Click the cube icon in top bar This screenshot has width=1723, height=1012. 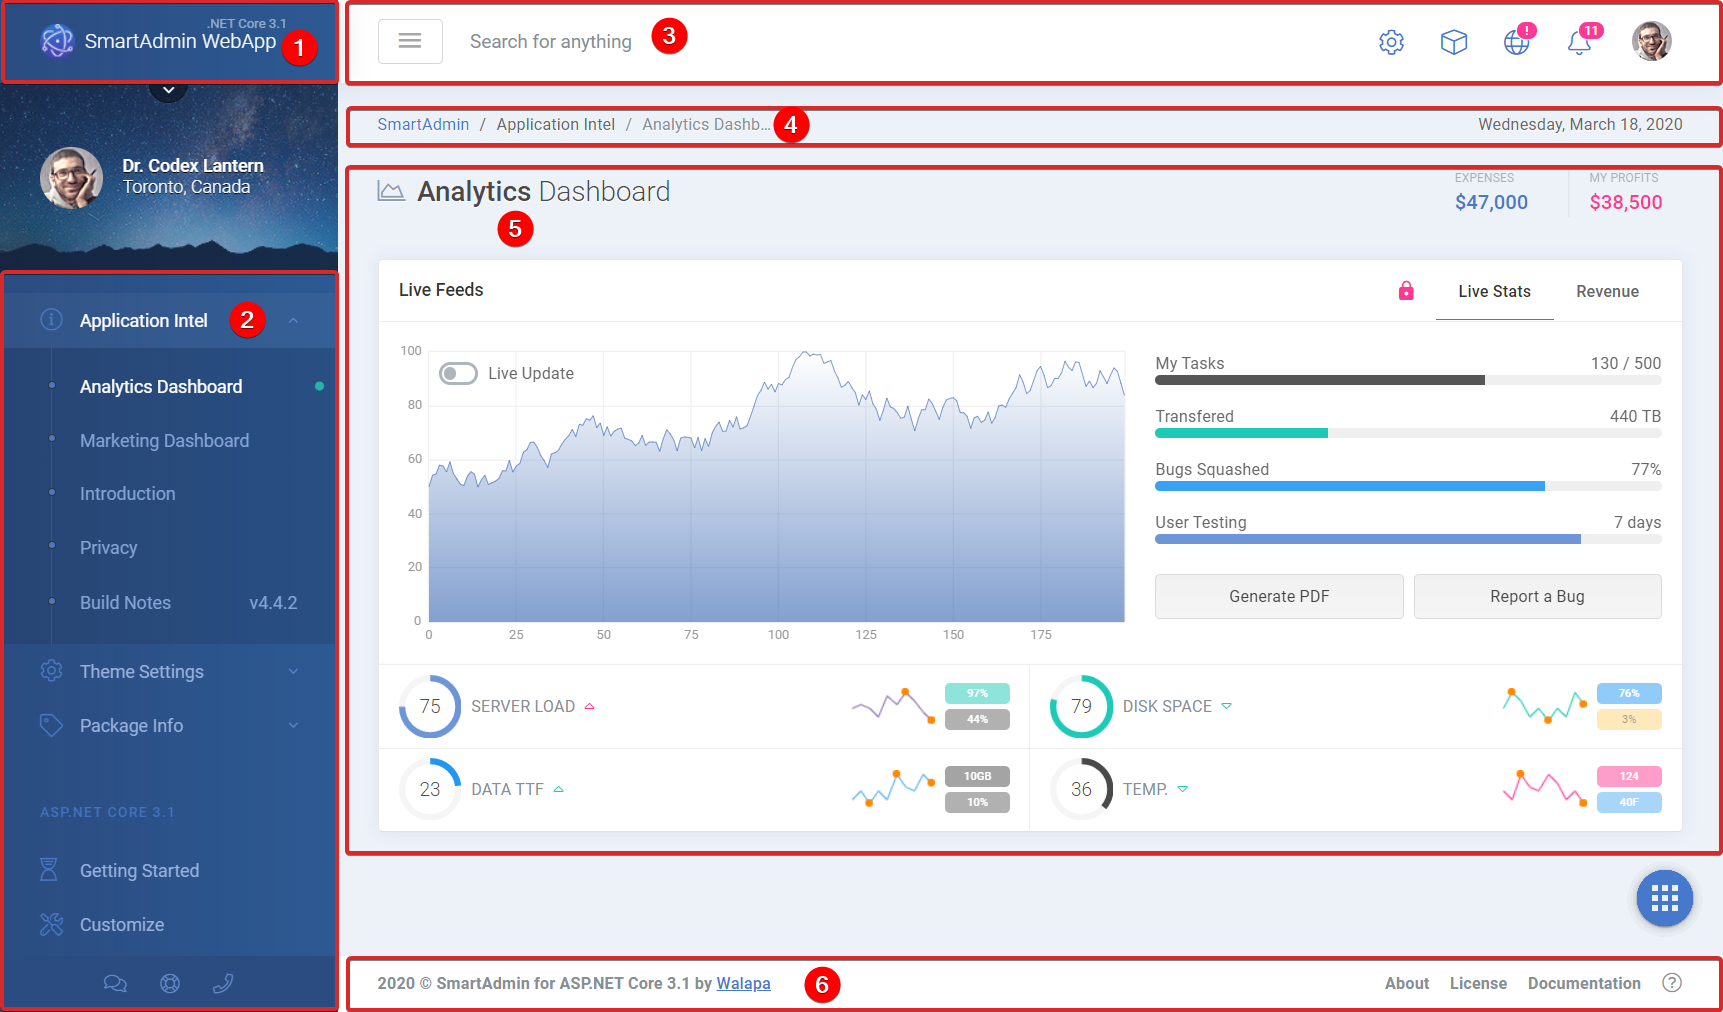(1453, 42)
